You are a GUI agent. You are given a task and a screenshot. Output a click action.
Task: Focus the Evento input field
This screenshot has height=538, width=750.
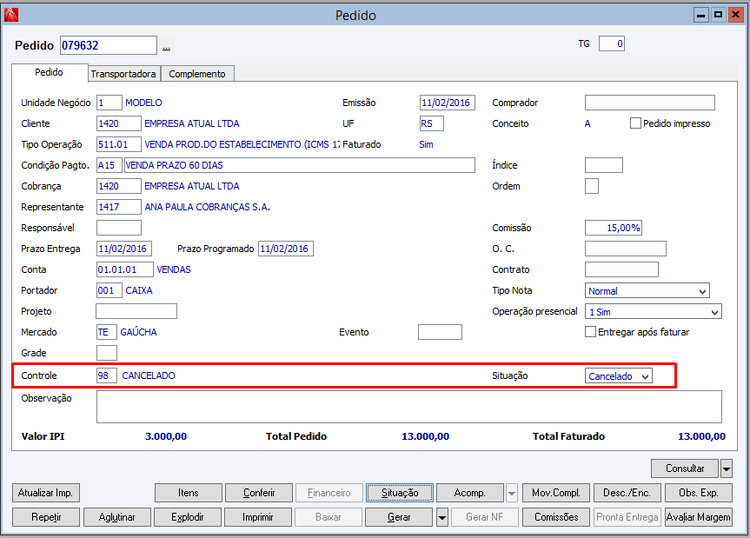[x=440, y=332]
